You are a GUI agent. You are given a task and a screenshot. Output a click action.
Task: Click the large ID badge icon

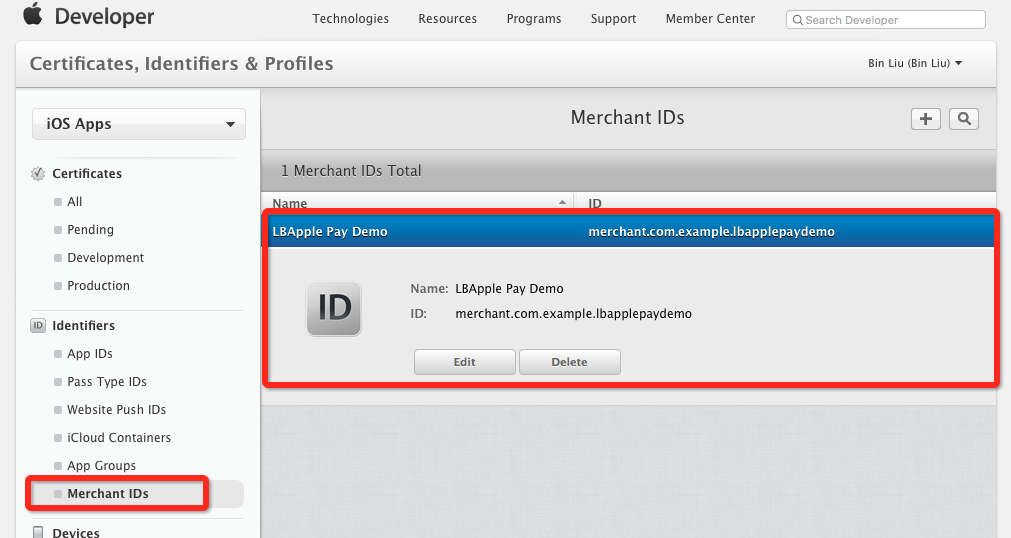(333, 308)
